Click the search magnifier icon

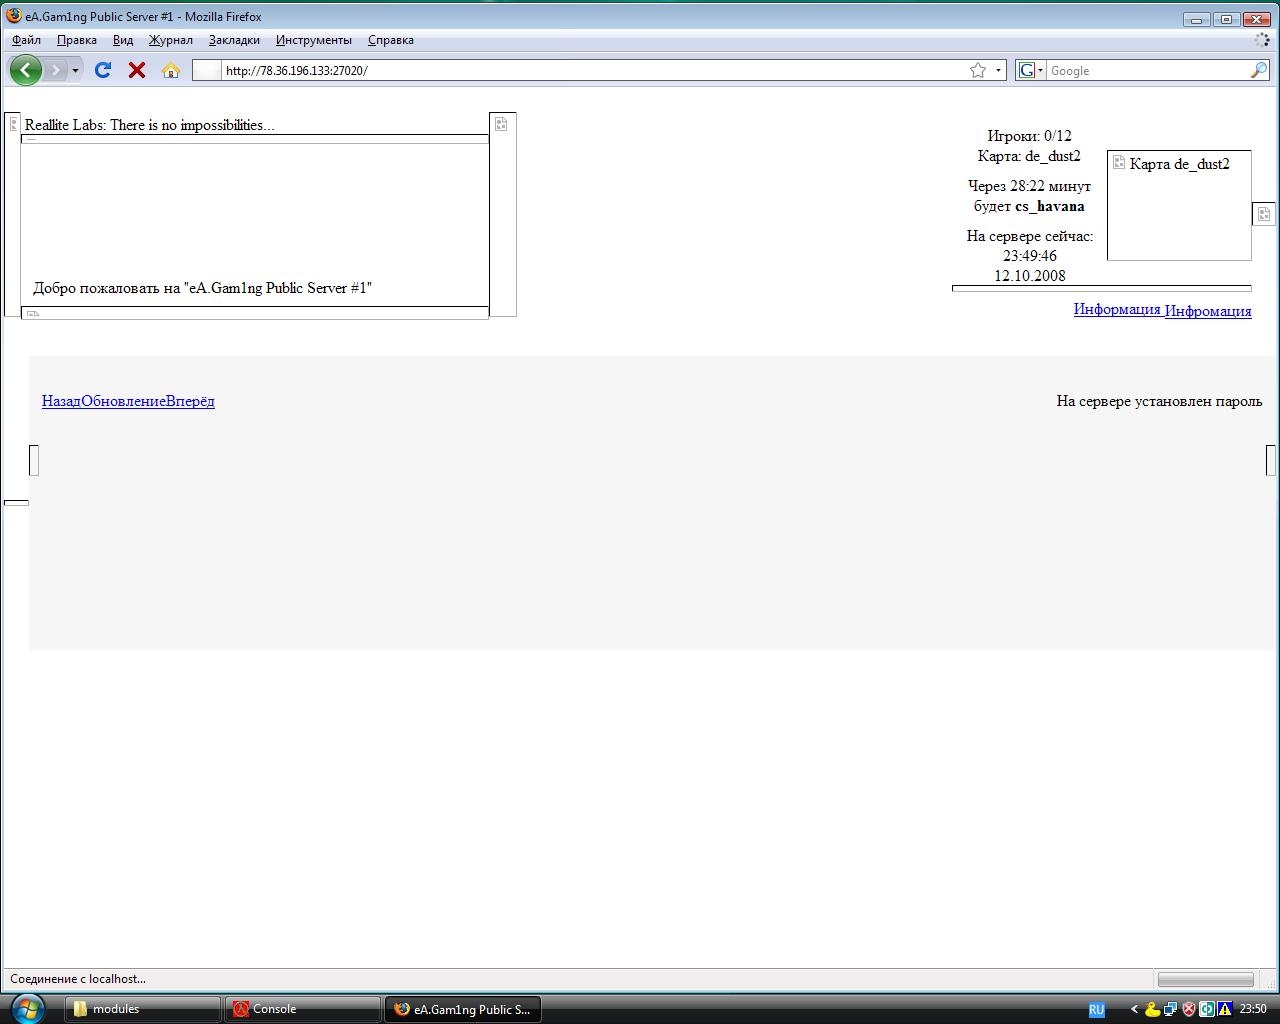(1259, 70)
